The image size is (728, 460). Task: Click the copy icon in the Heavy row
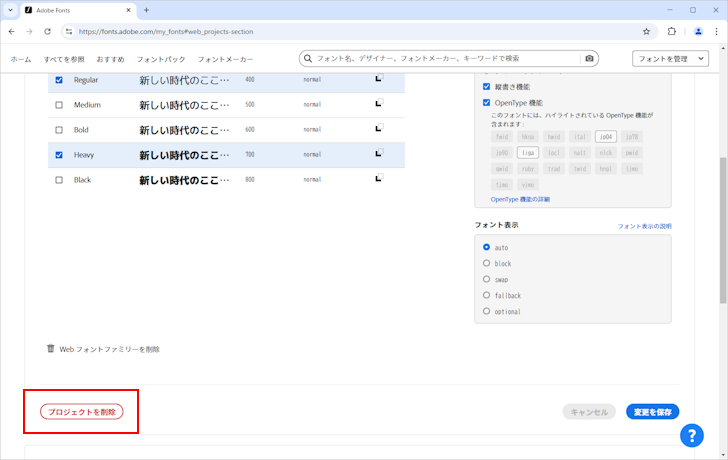379,154
